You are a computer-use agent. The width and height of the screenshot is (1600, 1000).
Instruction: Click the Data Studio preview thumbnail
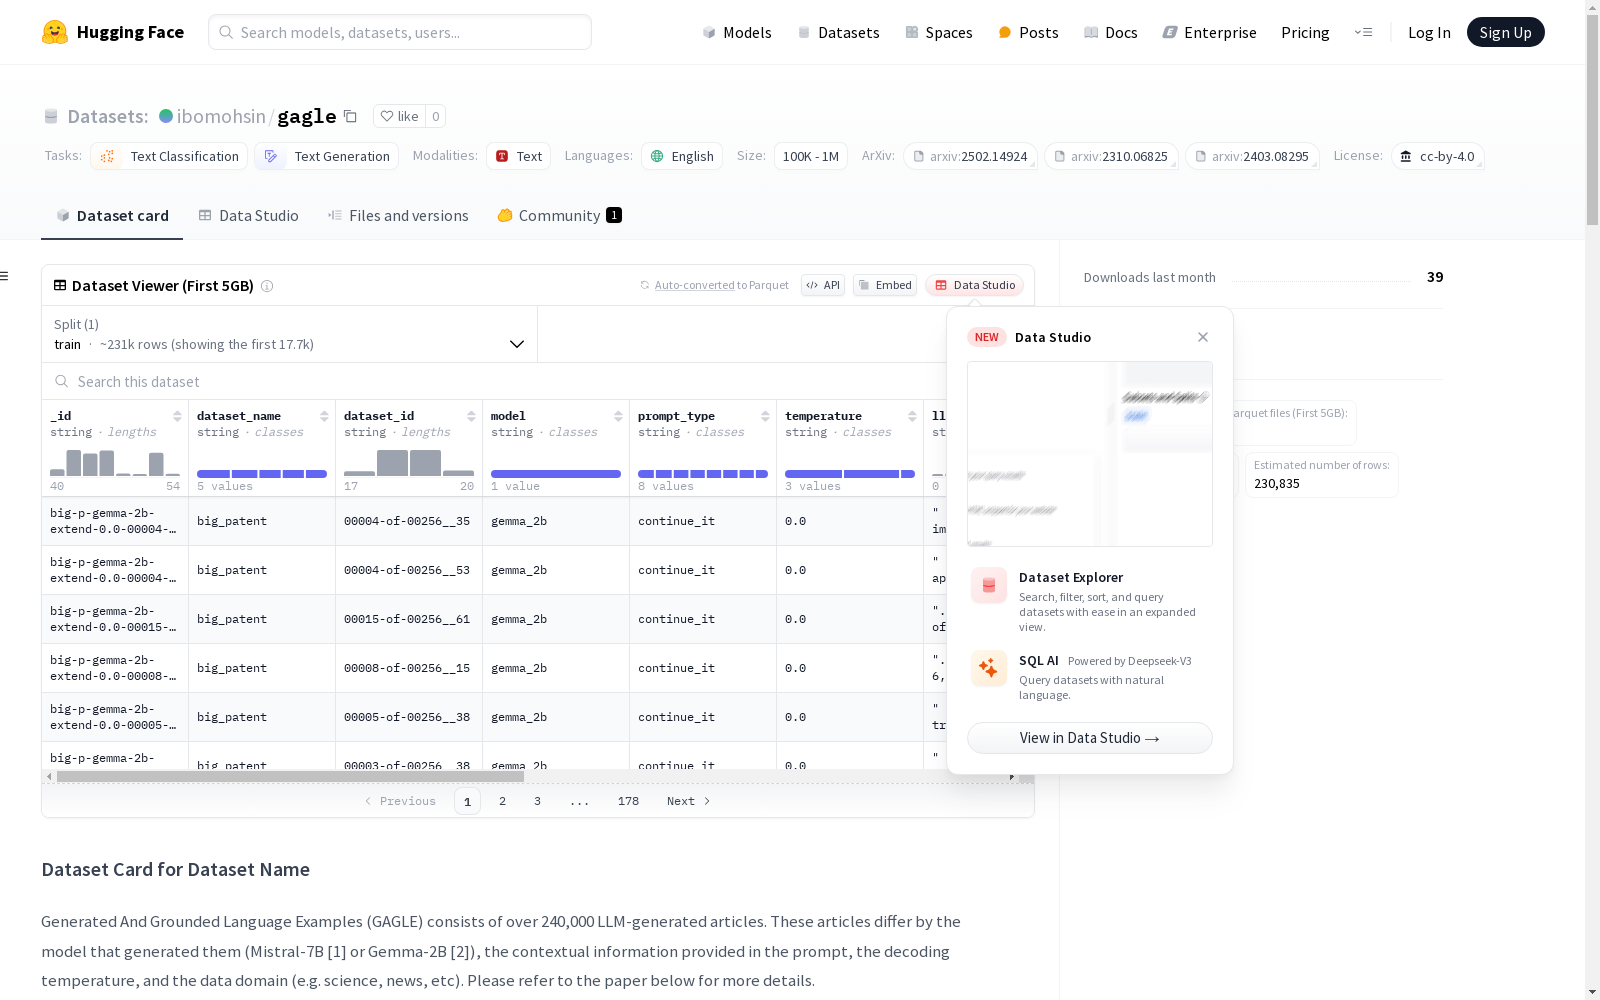(1090, 454)
